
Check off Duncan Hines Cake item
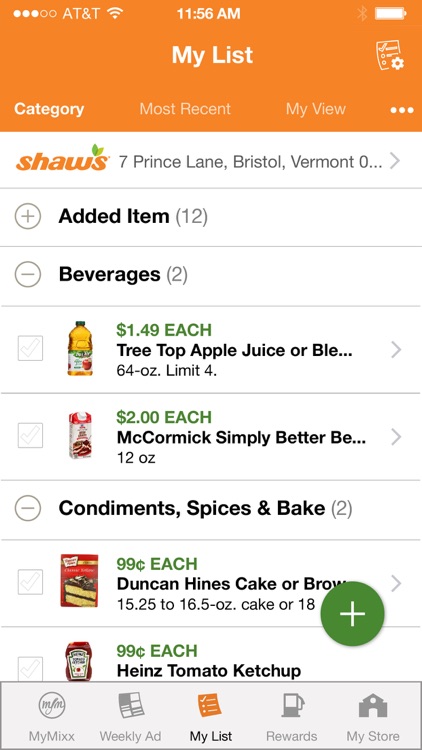point(30,582)
